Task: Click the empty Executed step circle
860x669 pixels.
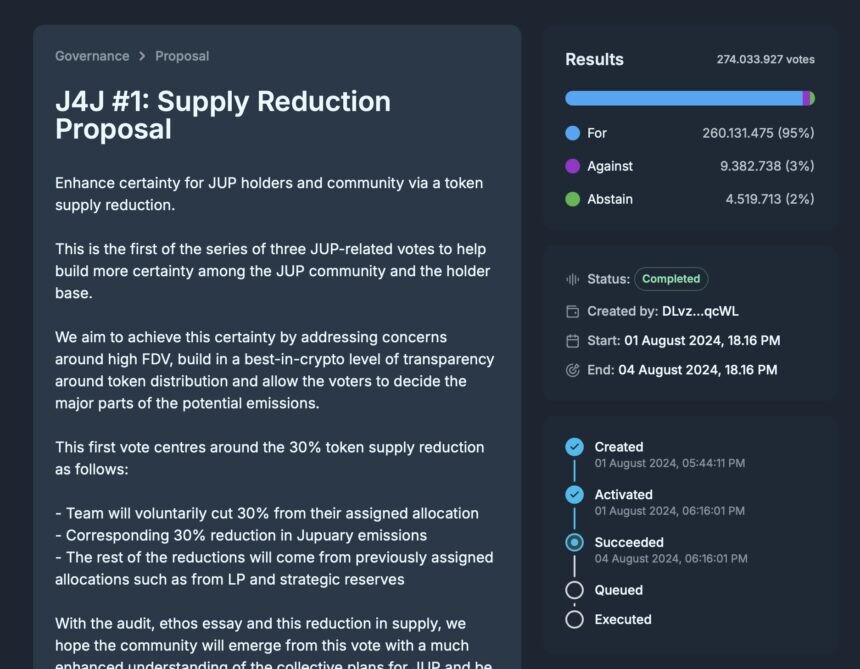Action: tap(574, 619)
